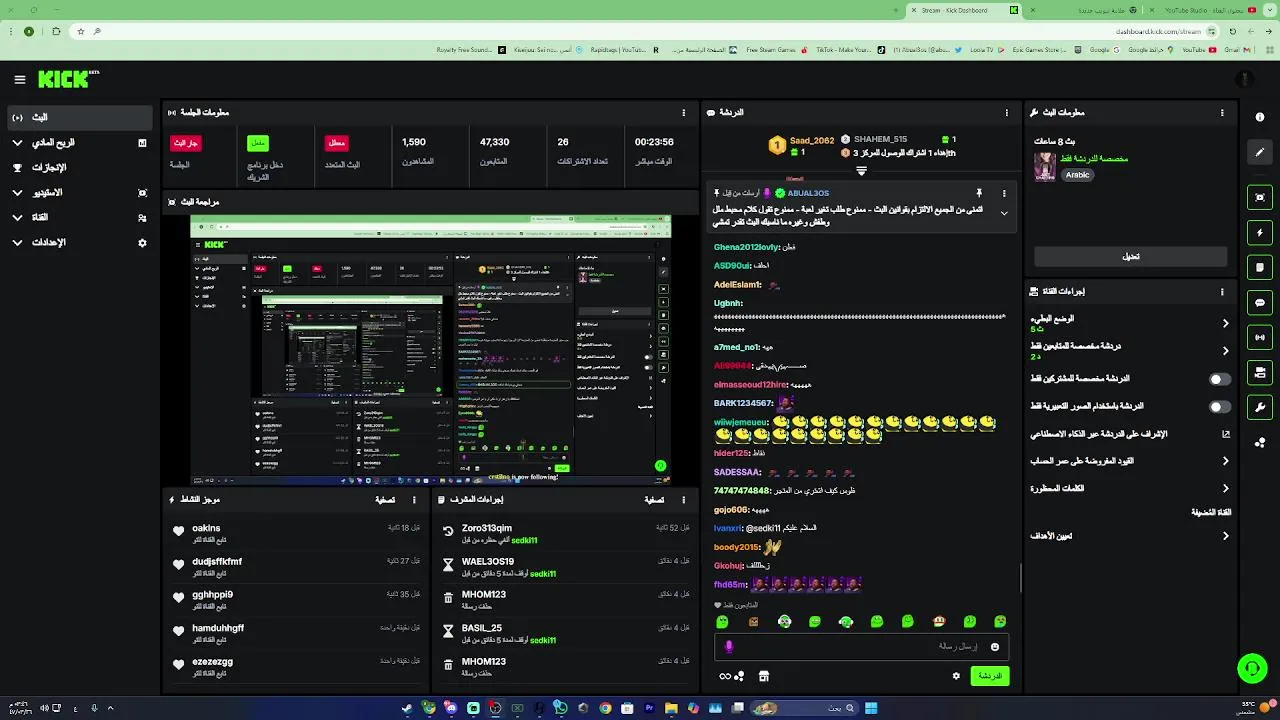Click the KICK logo

coord(68,79)
